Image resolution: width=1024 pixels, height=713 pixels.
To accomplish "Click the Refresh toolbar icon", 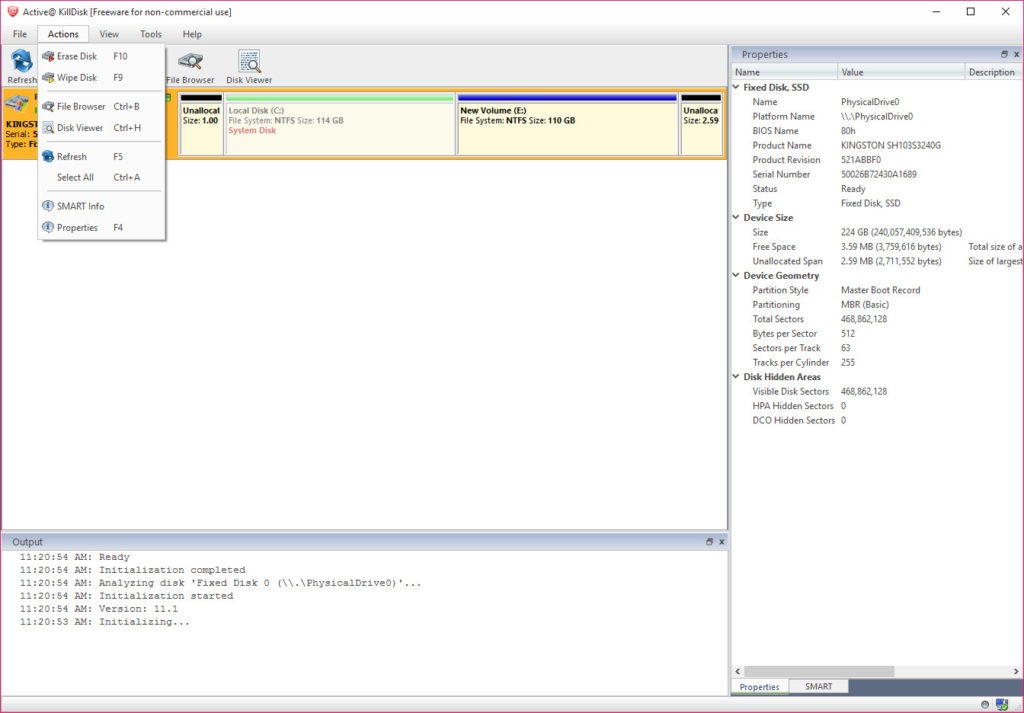I will click(x=21, y=66).
